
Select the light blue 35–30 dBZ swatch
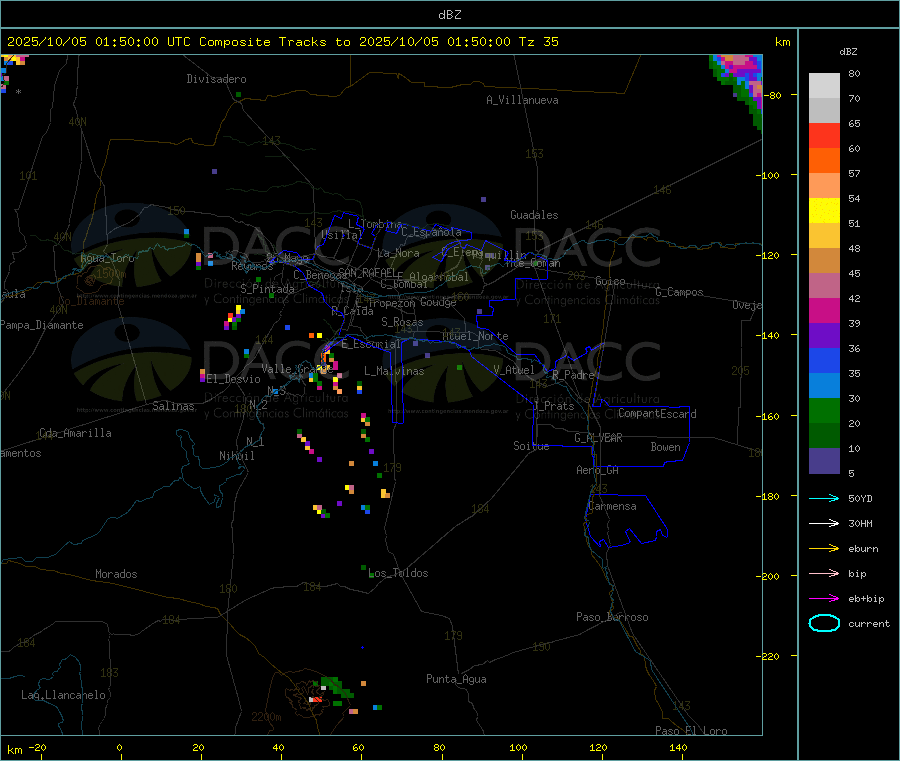824,386
